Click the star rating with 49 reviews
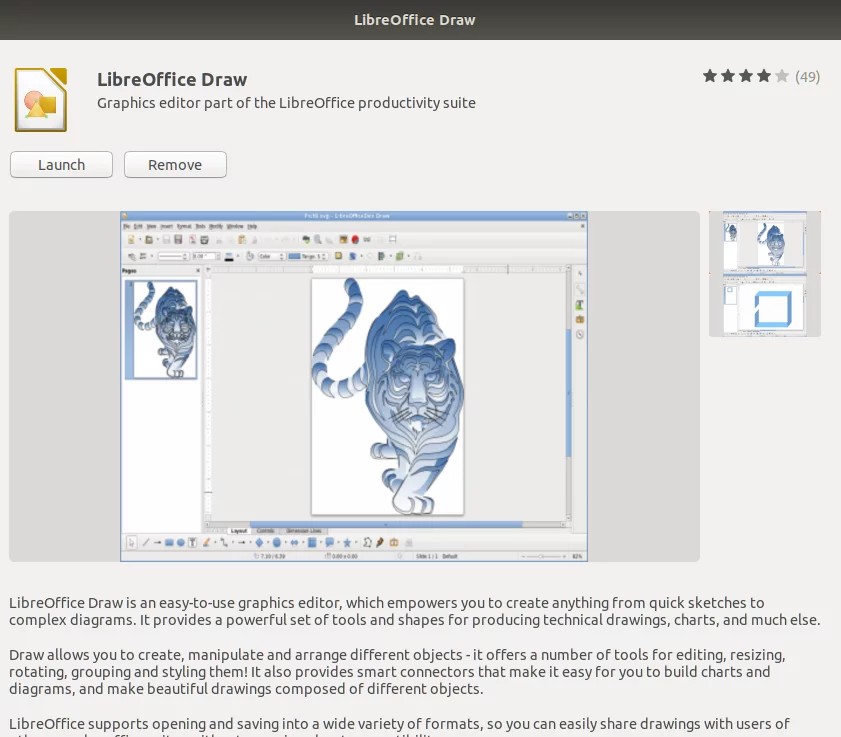841x737 pixels. 761,77
